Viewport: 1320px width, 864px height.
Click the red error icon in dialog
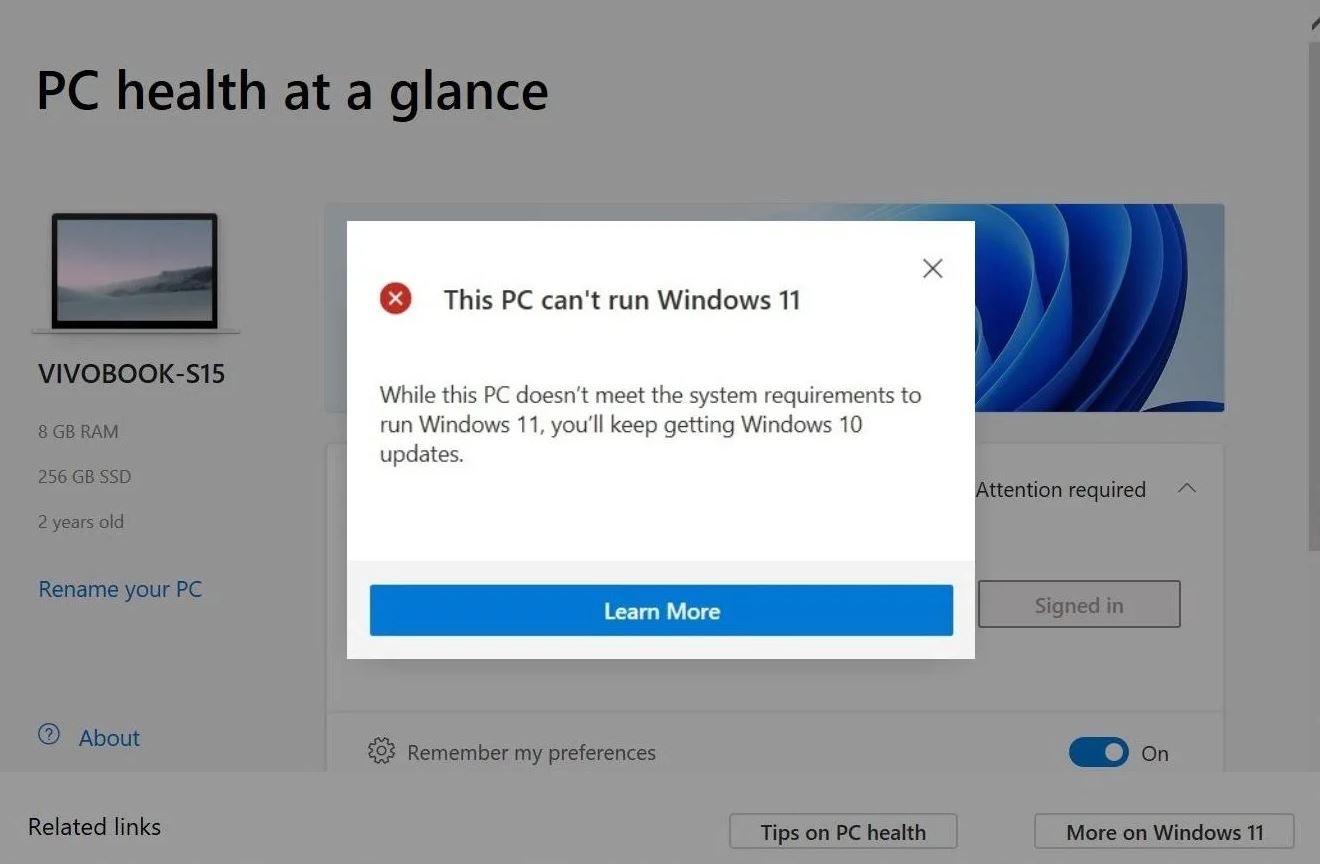396,298
